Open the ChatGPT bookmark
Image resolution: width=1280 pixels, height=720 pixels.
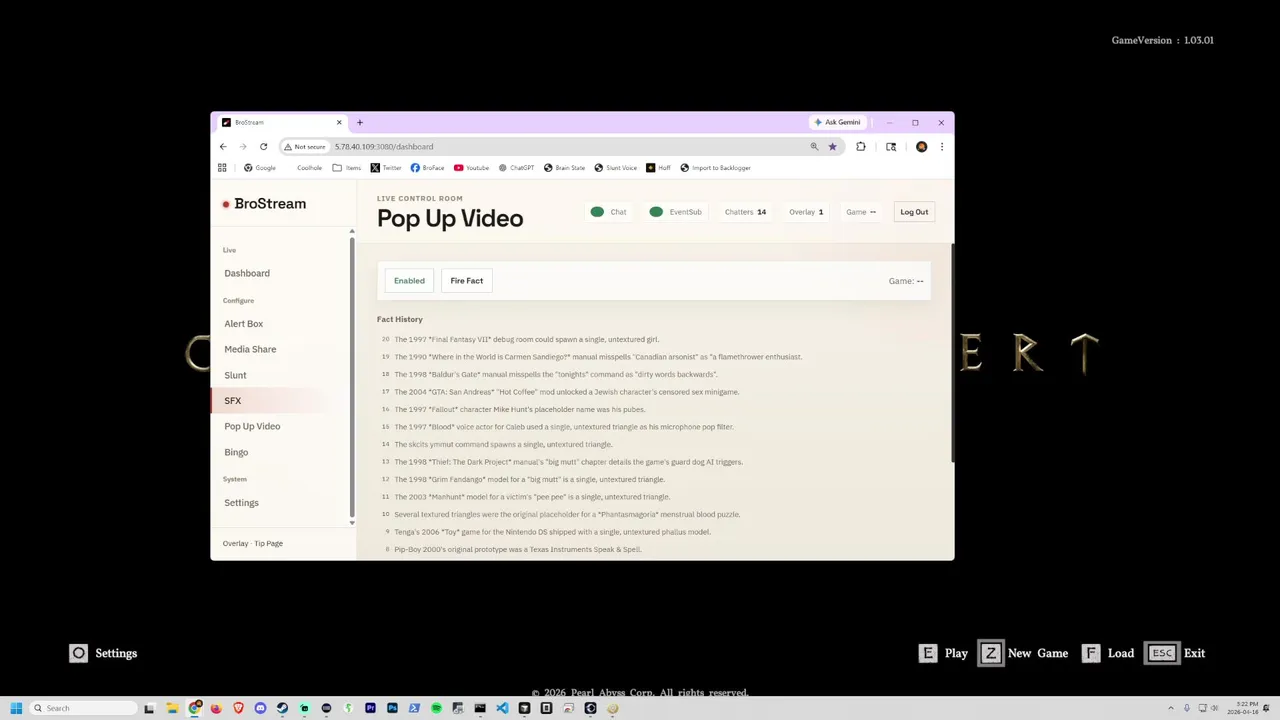(517, 168)
